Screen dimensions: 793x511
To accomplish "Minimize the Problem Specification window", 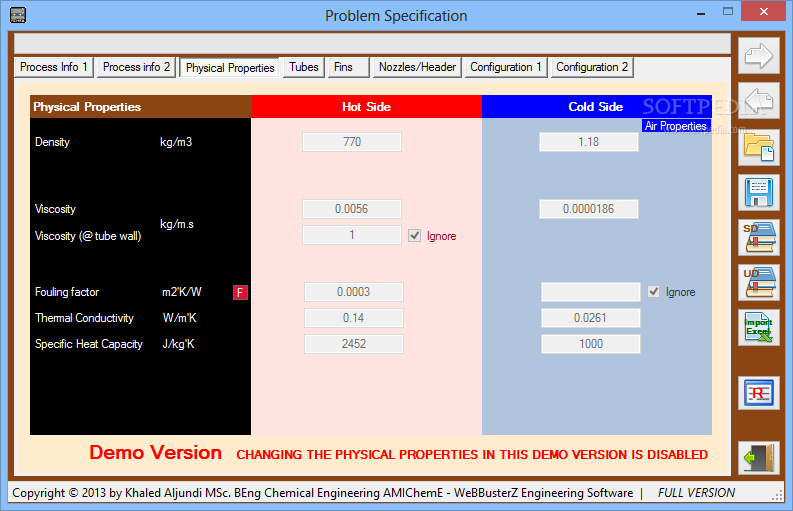I will tap(701, 12).
